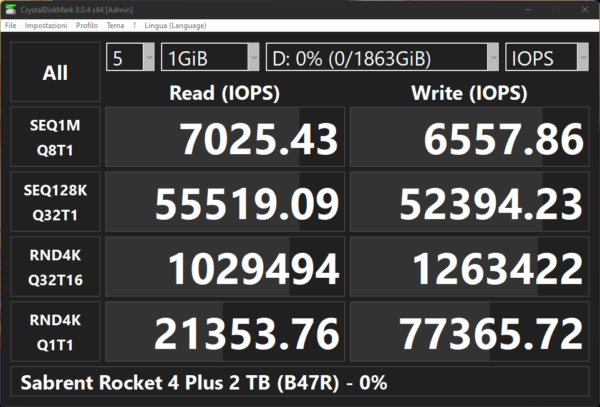Click the ? help menu
Screen dimensions: 600x407
click(x=134, y=24)
